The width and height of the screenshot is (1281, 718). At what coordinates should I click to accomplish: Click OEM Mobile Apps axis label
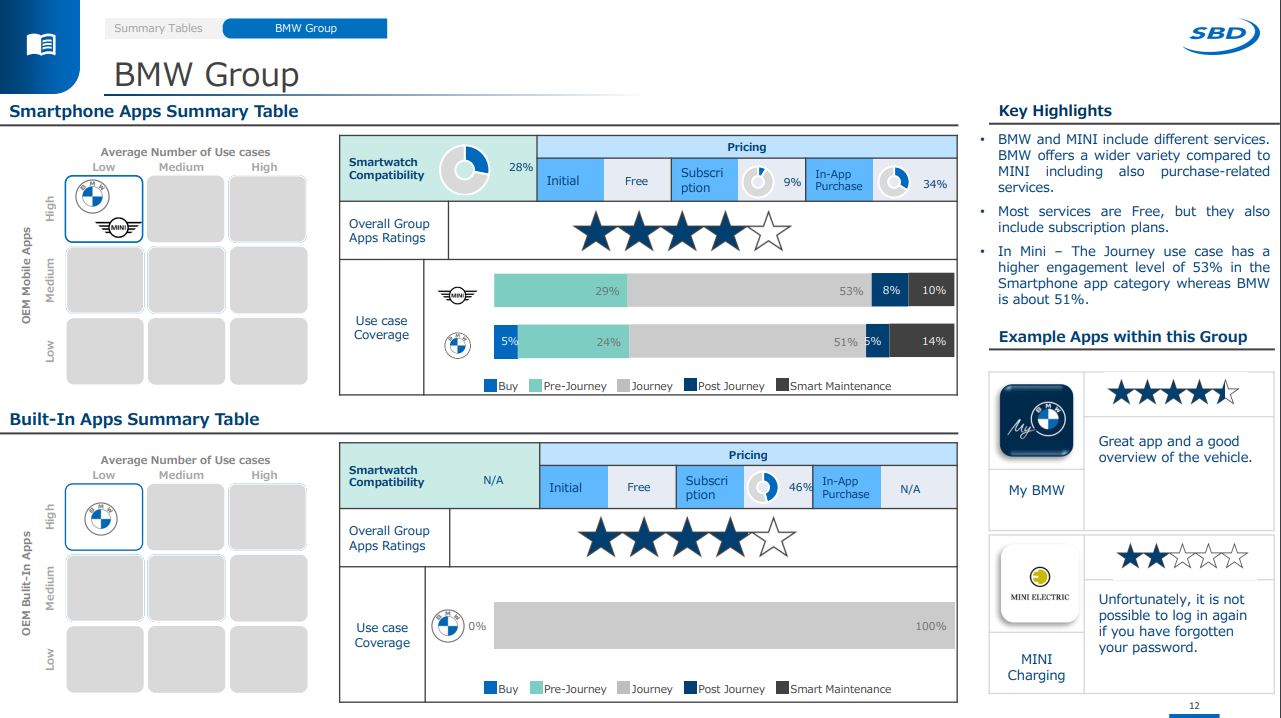tap(27, 274)
